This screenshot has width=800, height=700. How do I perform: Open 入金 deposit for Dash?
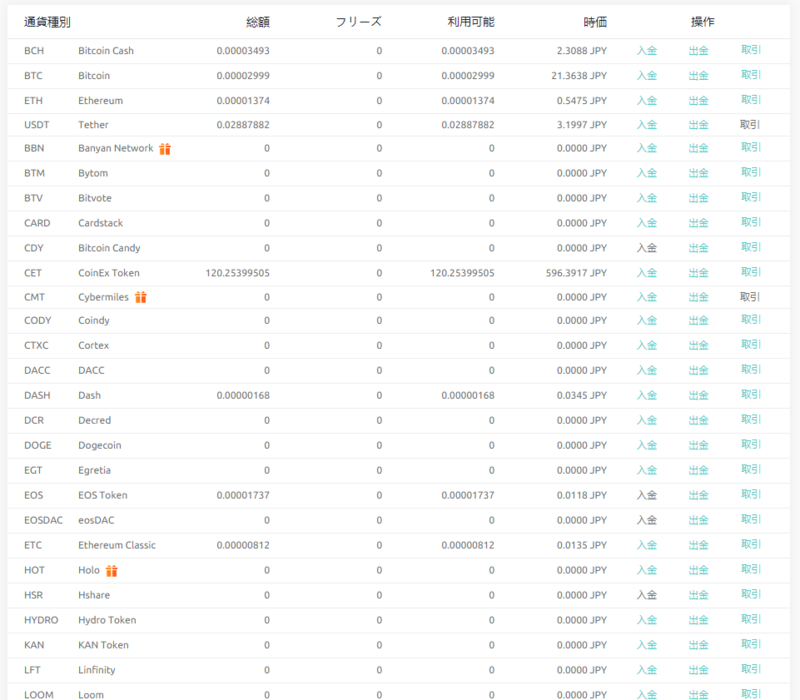pos(646,395)
